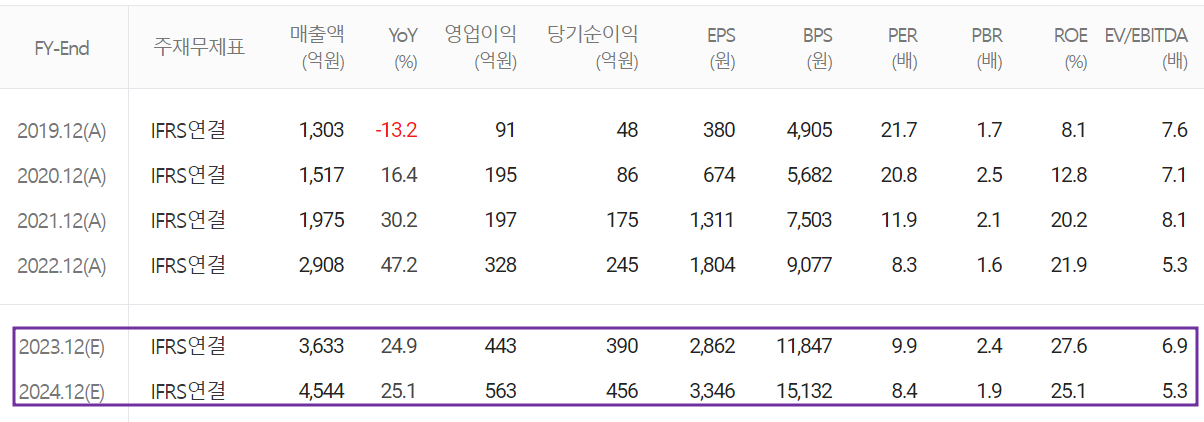Select the 11.9 PER value
Viewport: 1204px width, 422px height.
(x=901, y=221)
